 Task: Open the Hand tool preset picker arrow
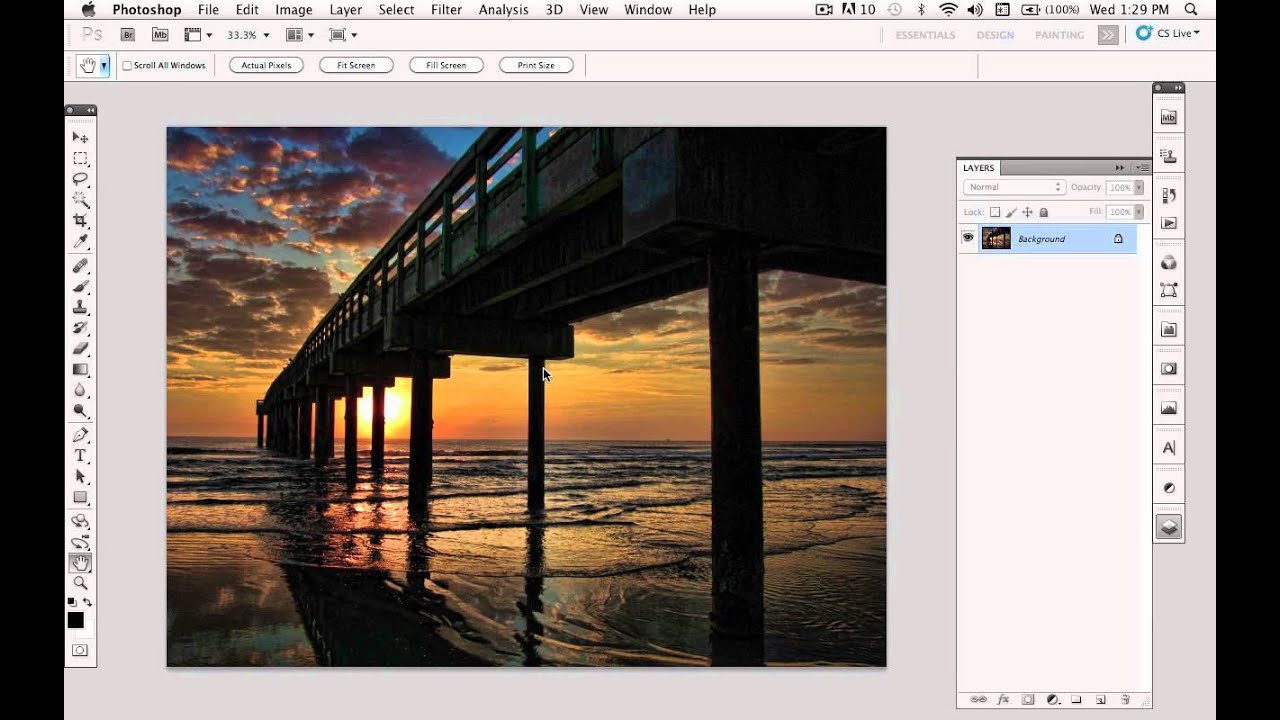pyautogui.click(x=104, y=65)
